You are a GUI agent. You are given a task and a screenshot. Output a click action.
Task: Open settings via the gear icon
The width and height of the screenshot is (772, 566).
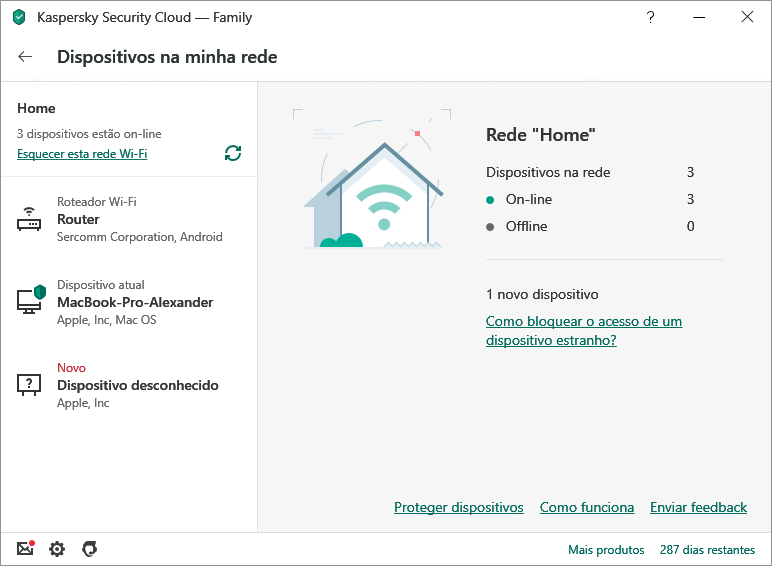click(57, 549)
